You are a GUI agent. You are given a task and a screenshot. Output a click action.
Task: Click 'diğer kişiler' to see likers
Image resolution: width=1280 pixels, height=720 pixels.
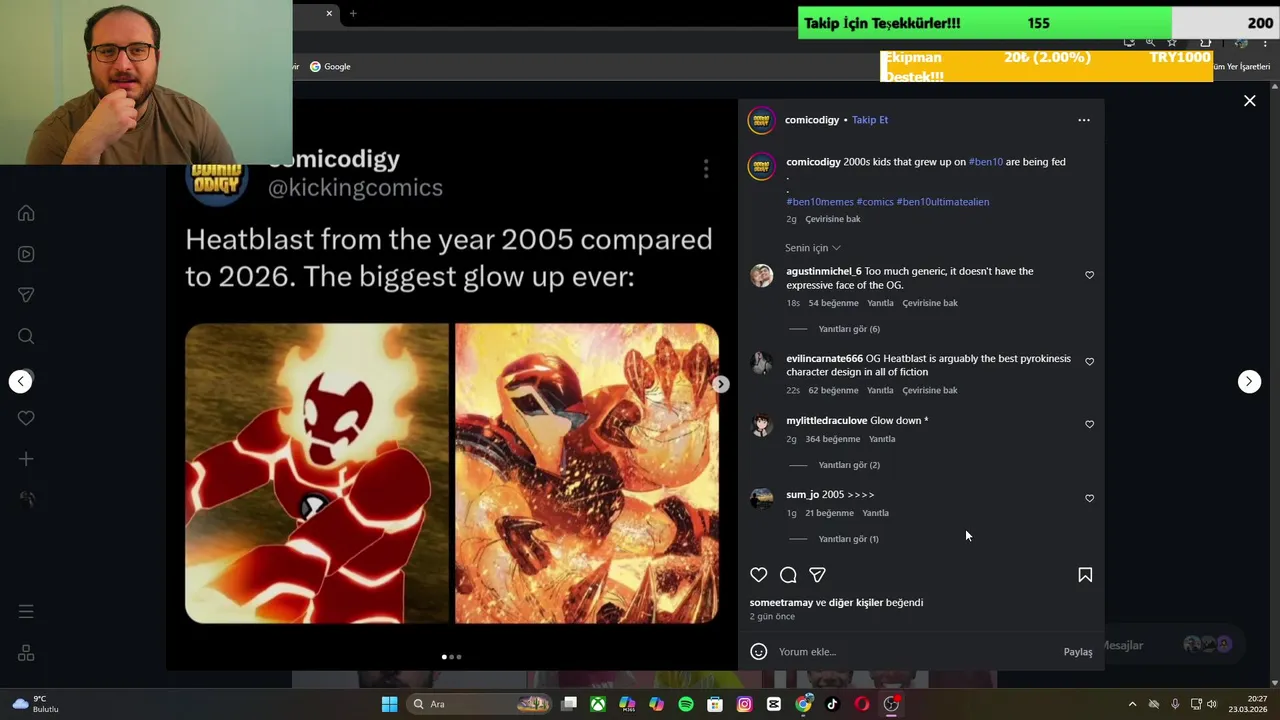click(856, 603)
